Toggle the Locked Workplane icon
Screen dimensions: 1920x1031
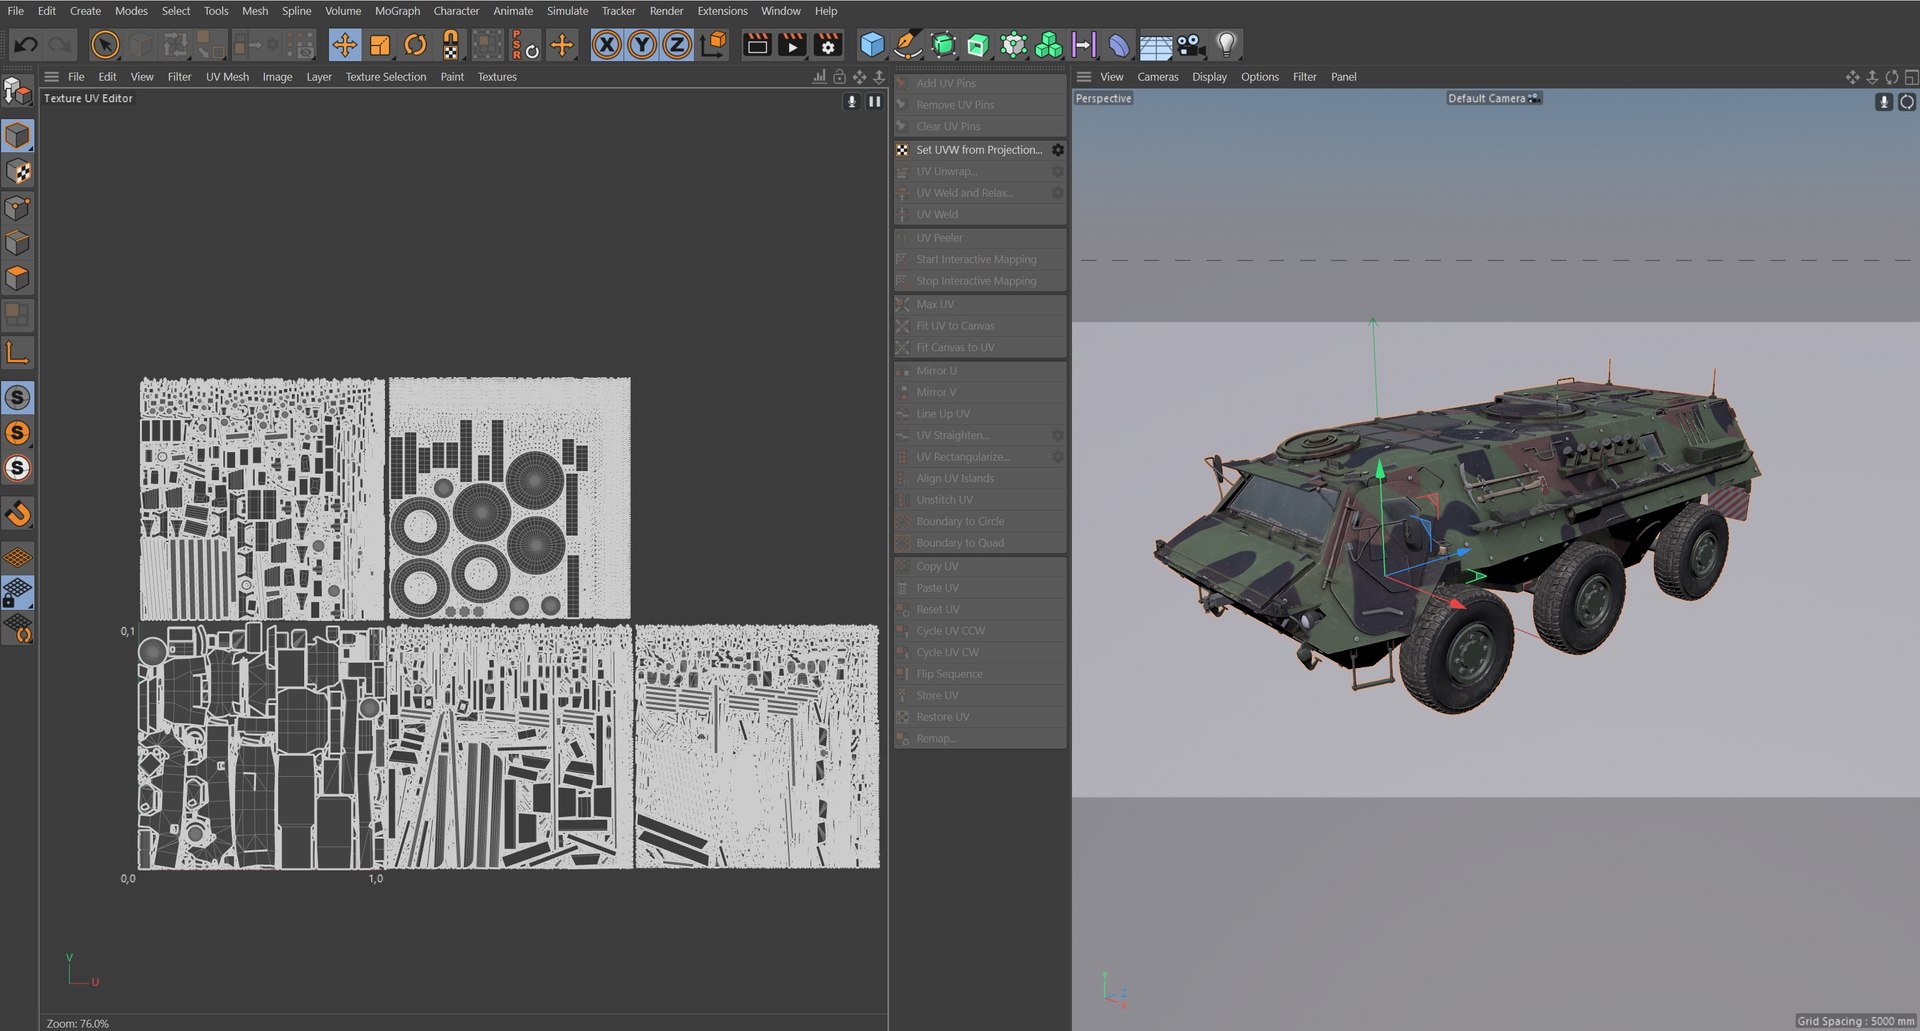tap(18, 593)
